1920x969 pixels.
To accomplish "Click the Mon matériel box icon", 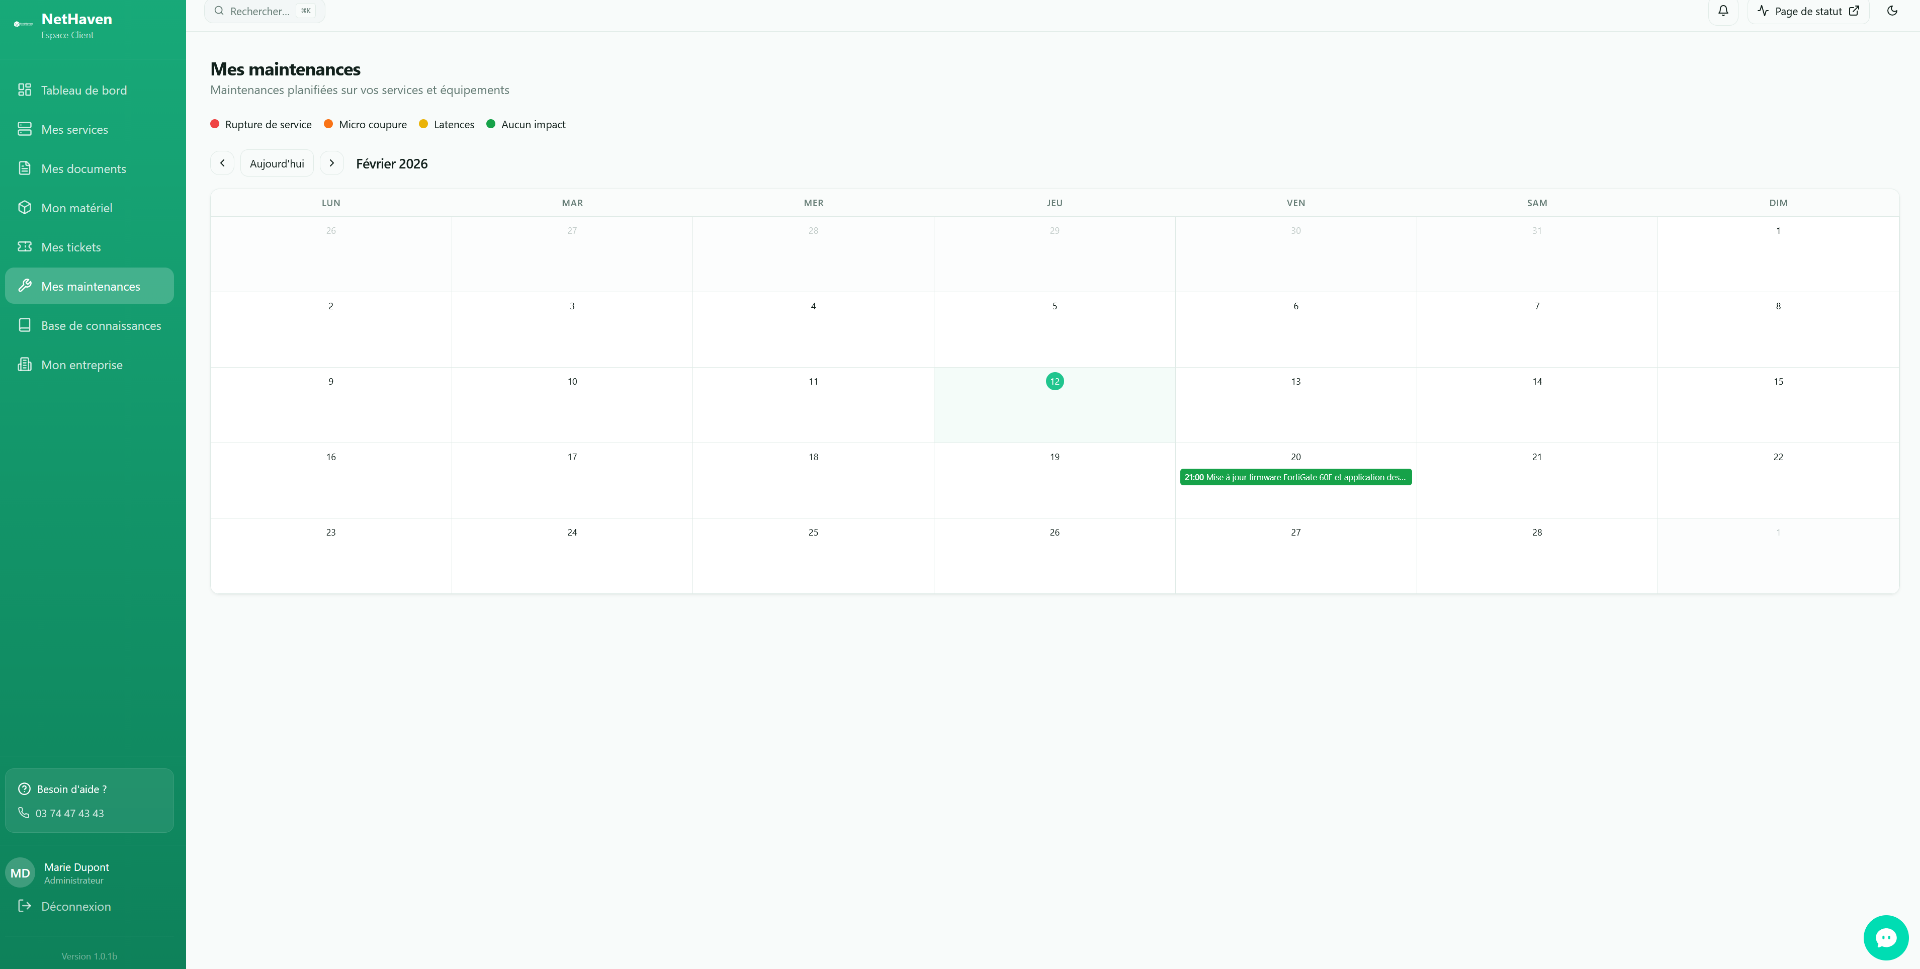I will (25, 207).
